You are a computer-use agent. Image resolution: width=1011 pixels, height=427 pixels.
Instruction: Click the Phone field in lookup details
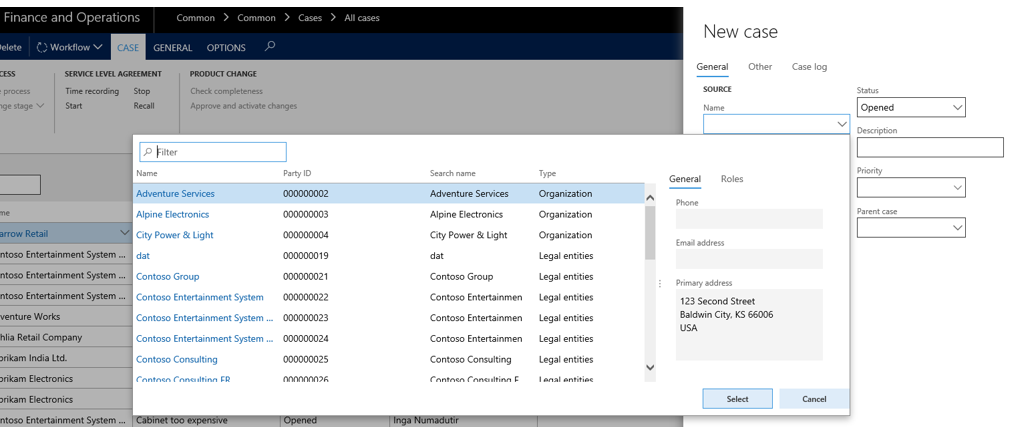coord(749,219)
